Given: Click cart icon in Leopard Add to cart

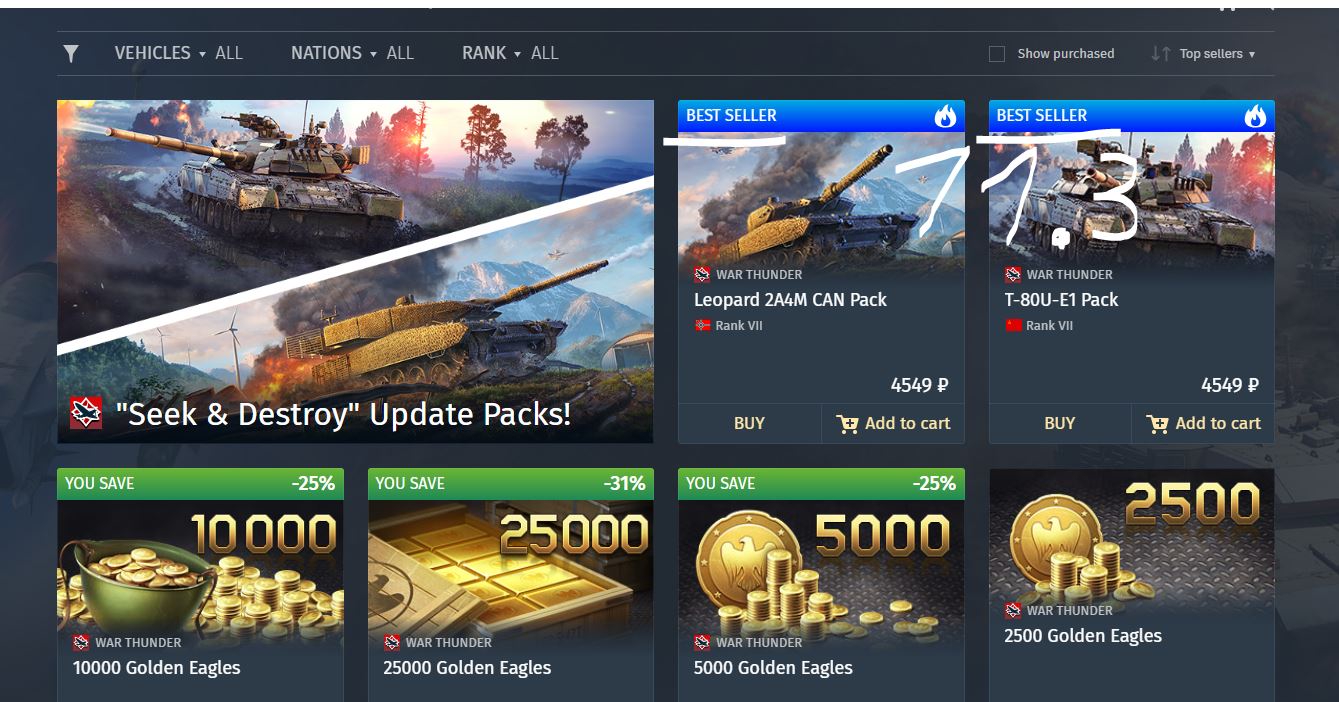Looking at the screenshot, I should (x=848, y=424).
